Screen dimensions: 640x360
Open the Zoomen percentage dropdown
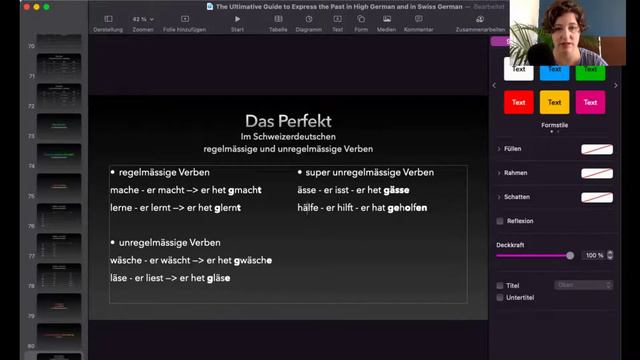[x=143, y=19]
